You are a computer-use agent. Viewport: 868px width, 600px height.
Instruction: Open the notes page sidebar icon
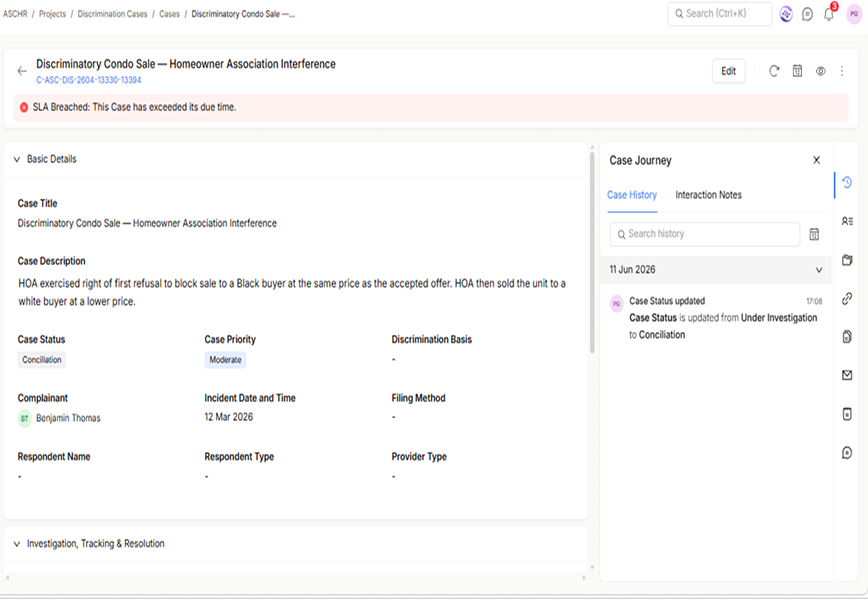pyautogui.click(x=847, y=414)
